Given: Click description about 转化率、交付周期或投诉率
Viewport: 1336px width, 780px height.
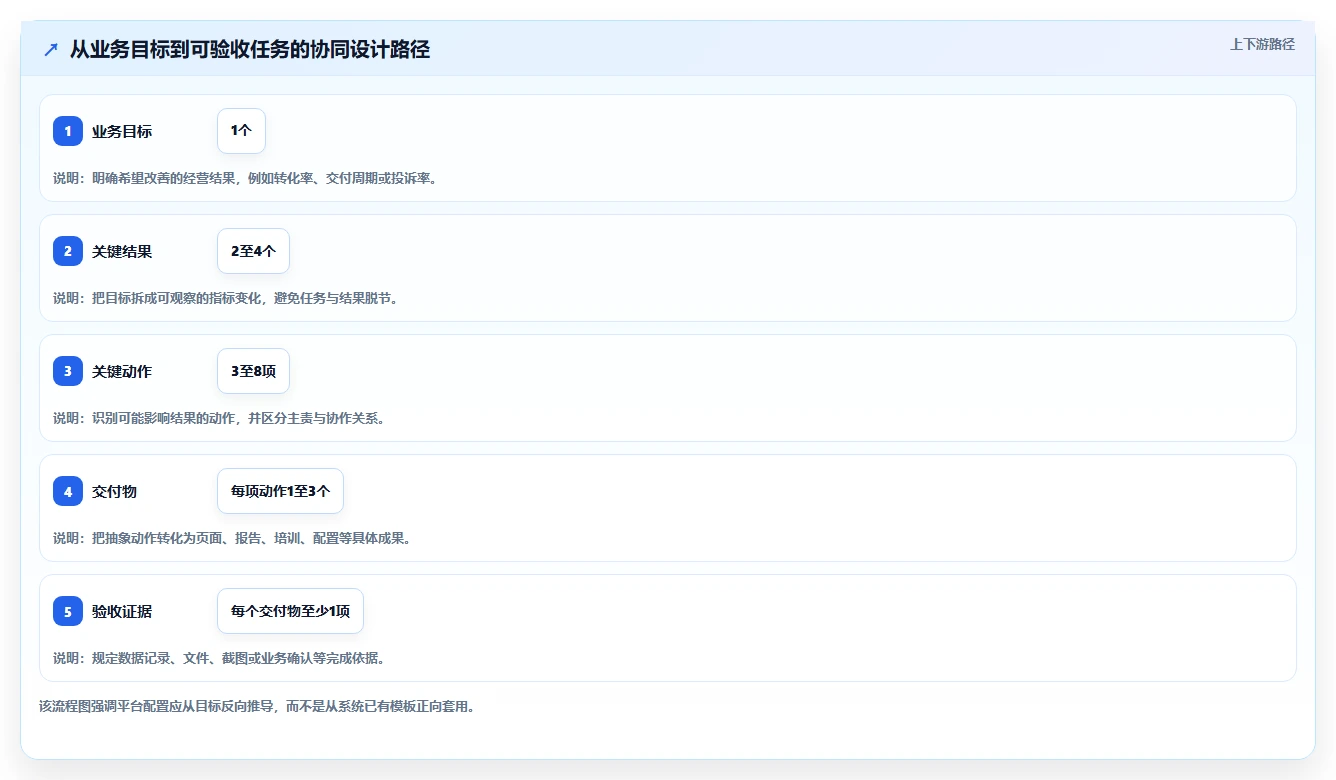Looking at the screenshot, I should tap(245, 178).
